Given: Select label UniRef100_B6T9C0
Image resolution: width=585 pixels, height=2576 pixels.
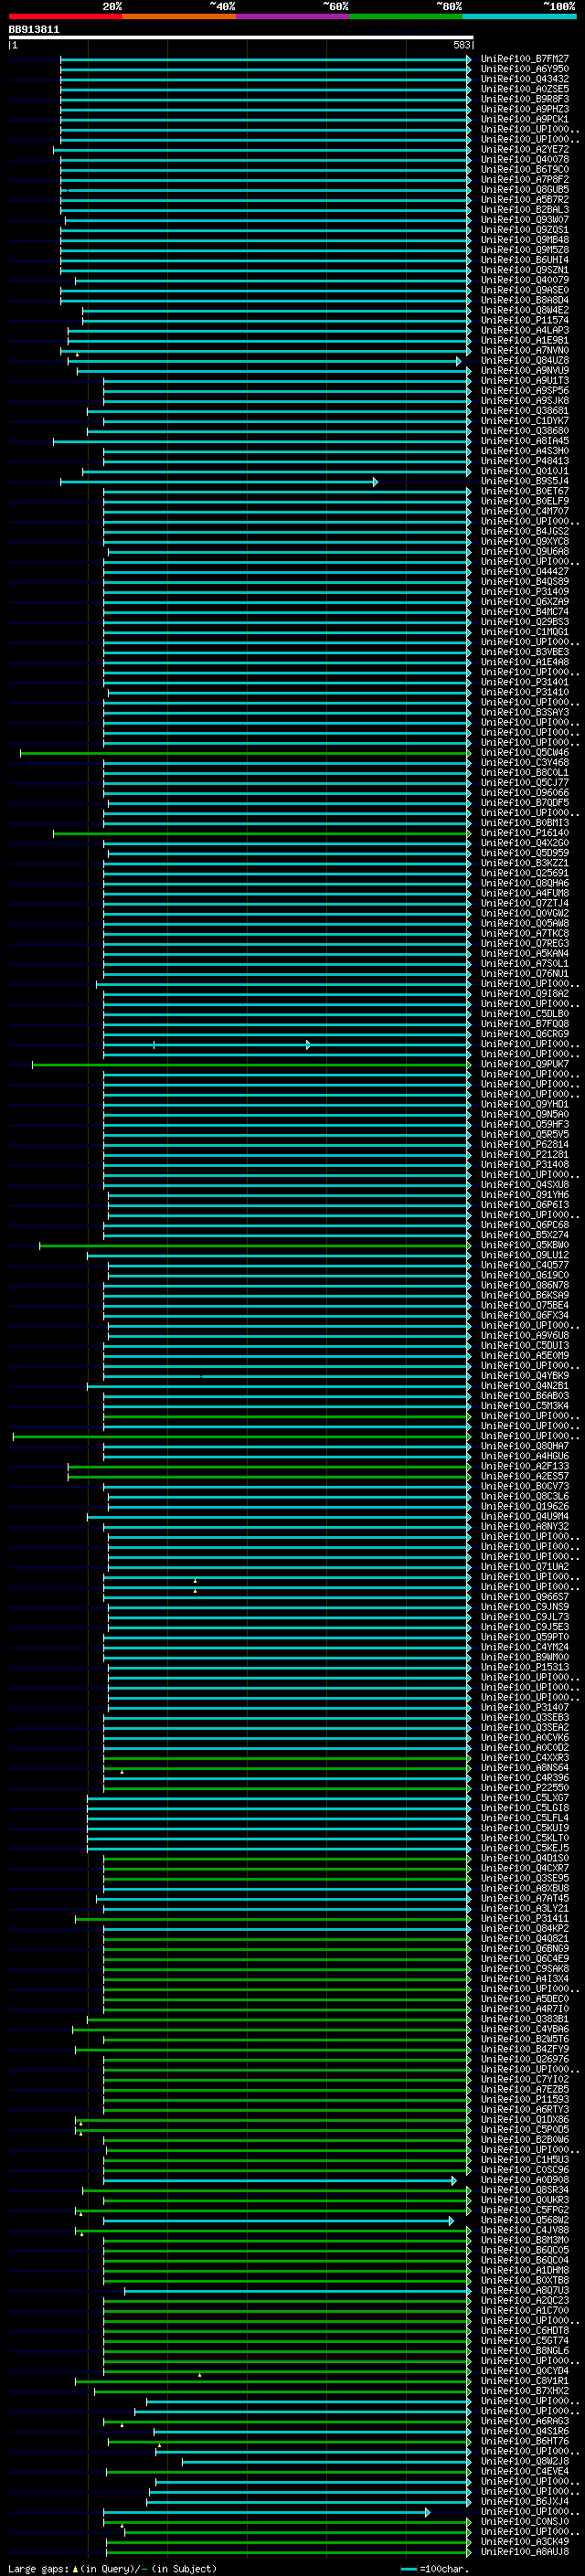Looking at the screenshot, I should pyautogui.click(x=525, y=170).
